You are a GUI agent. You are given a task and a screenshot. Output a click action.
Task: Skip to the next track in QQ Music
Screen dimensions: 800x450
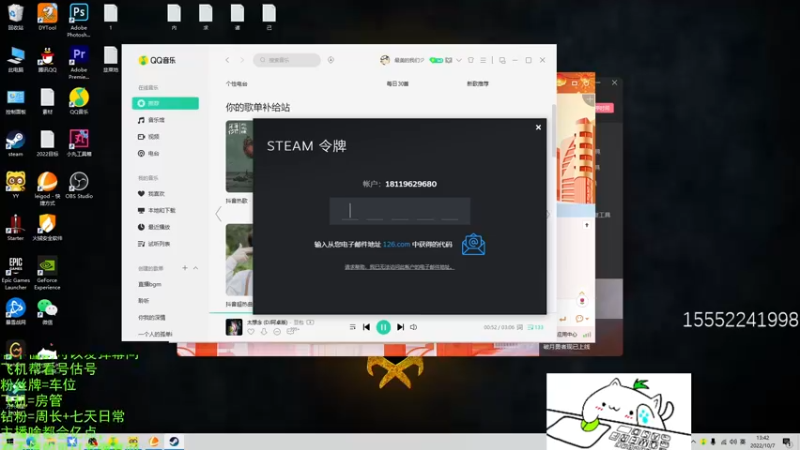(401, 327)
